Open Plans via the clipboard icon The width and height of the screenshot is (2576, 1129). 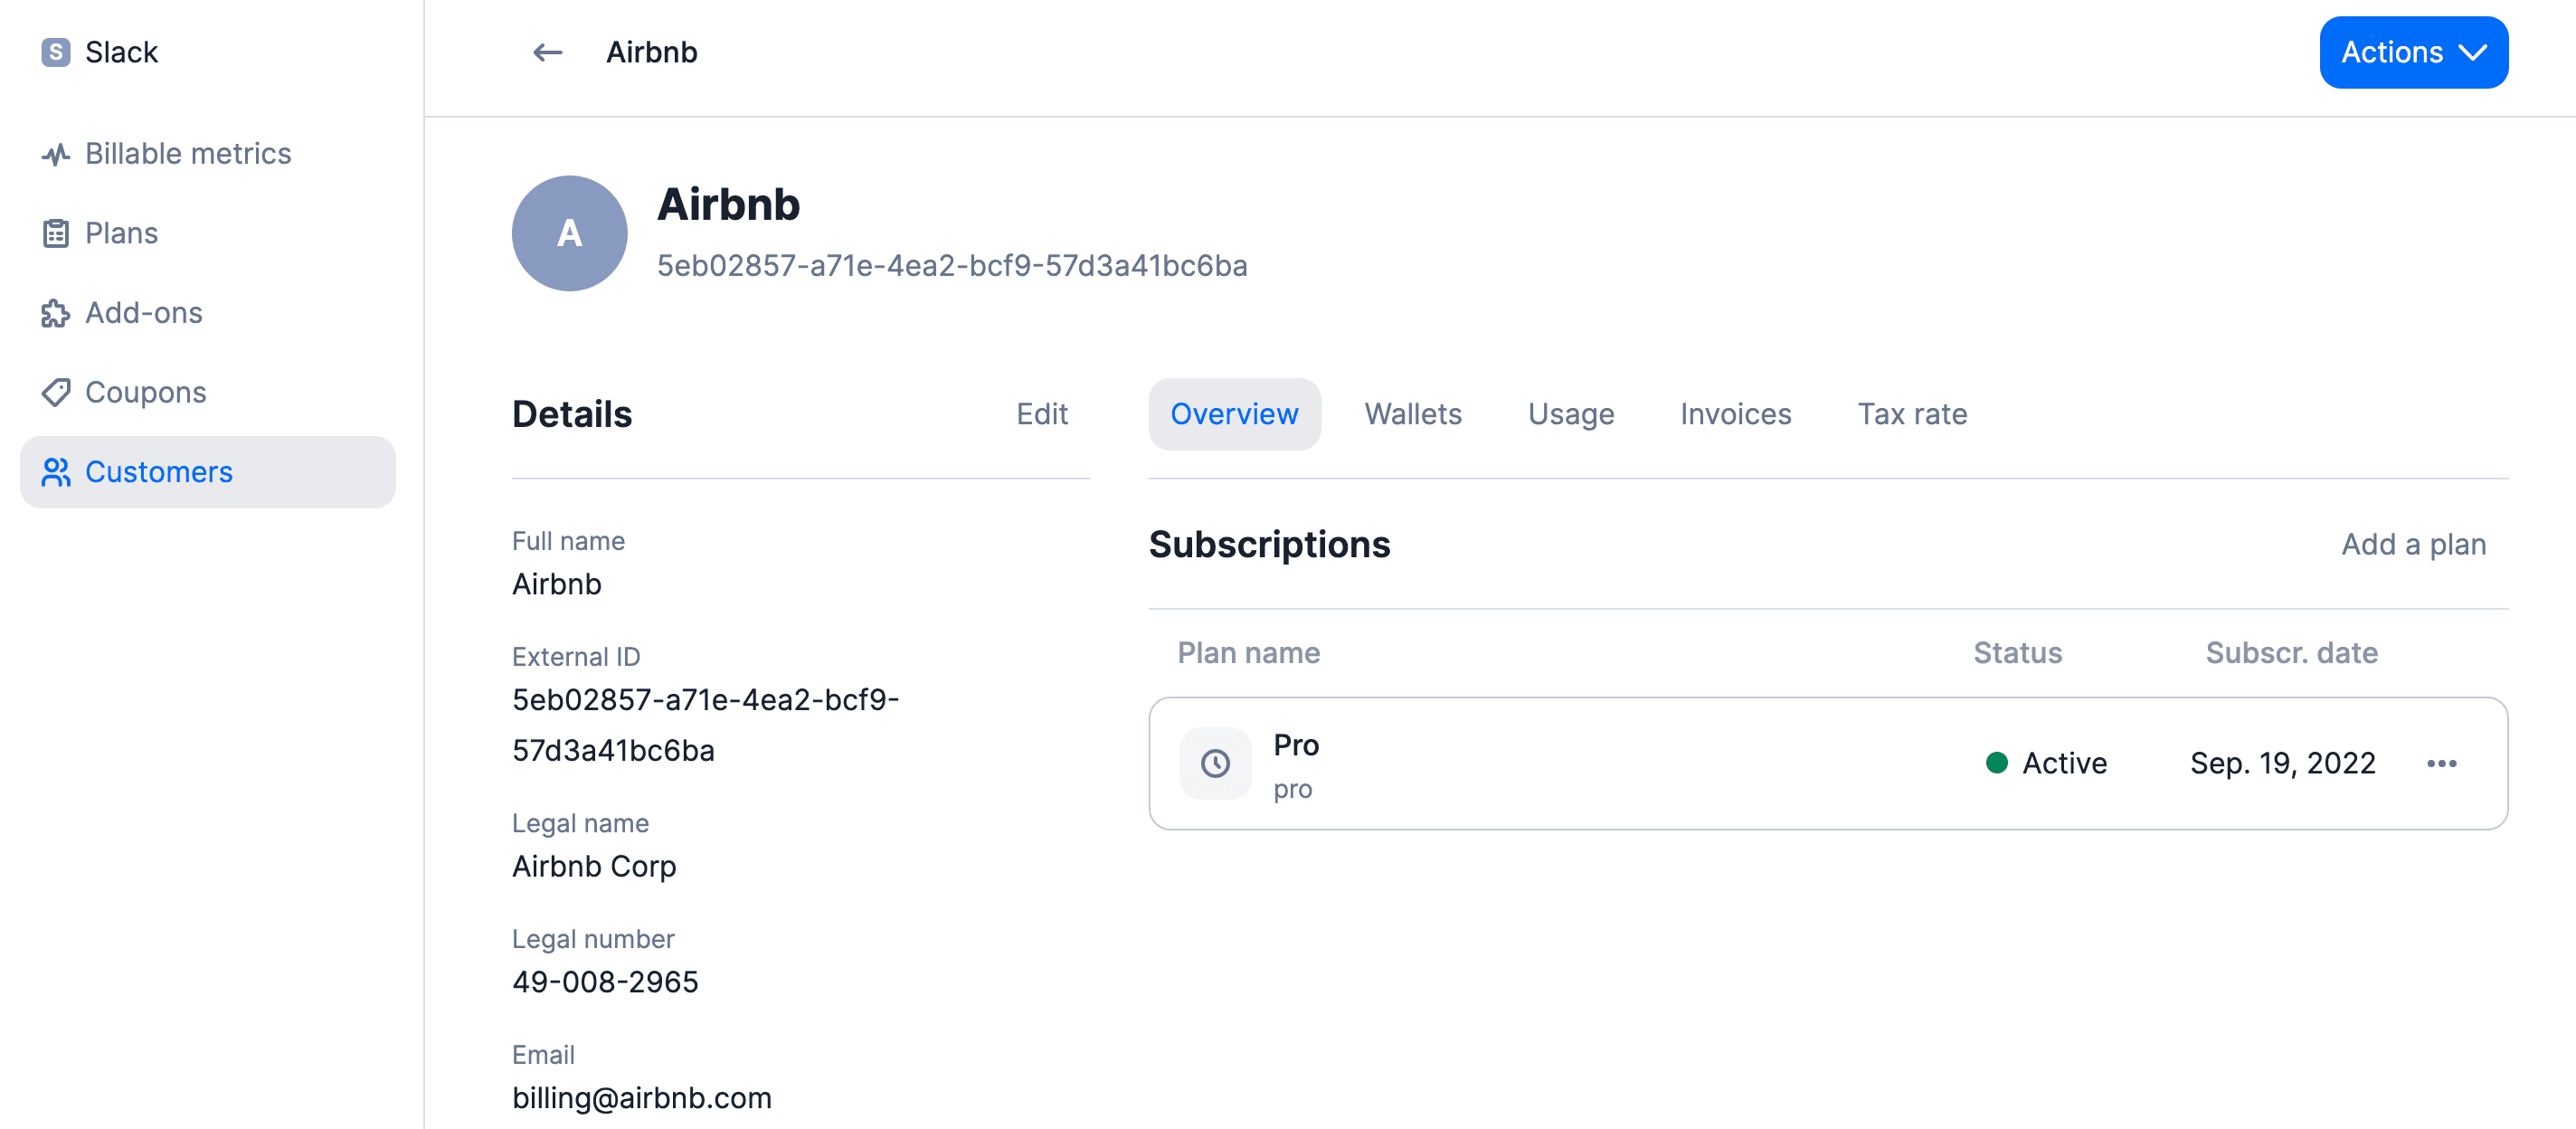(56, 232)
